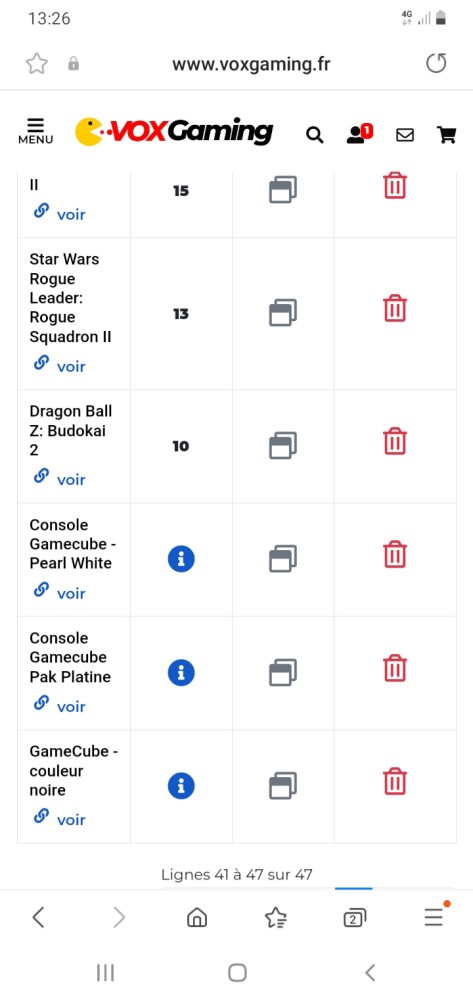Screen dimensions: 473x1000
Task: Tap the www.voxgaming.fr address field
Action: click(251, 64)
